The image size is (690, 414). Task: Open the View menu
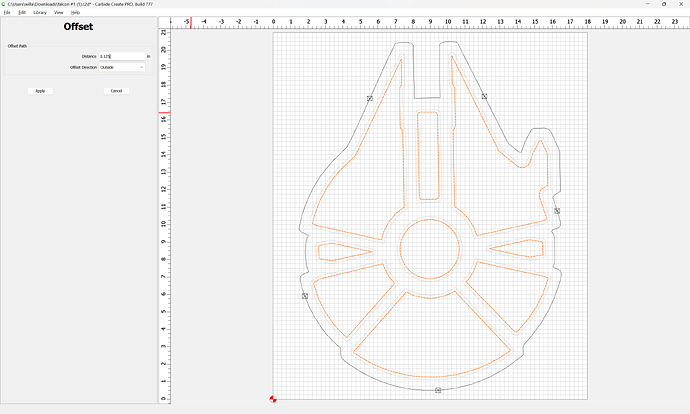pos(59,12)
